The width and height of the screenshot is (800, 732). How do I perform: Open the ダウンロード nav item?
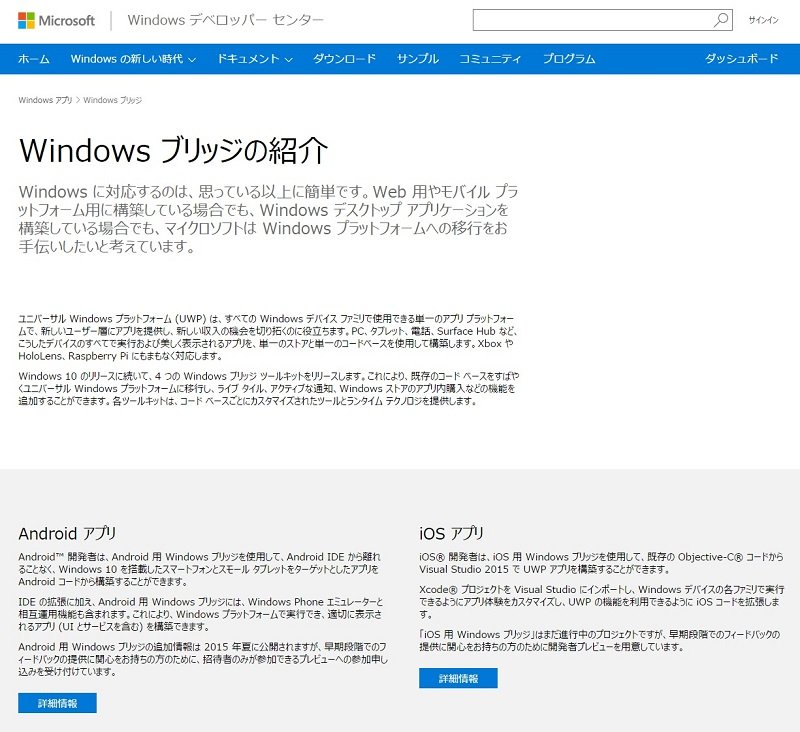344,59
